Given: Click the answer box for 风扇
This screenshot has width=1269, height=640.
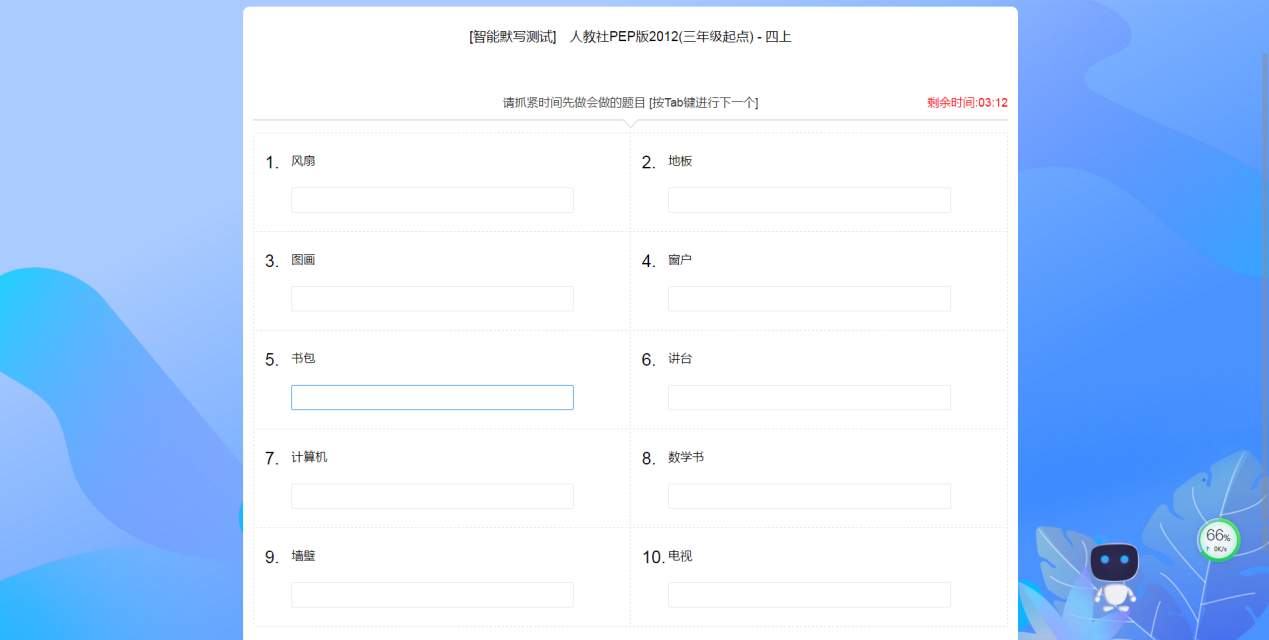Looking at the screenshot, I should (x=432, y=200).
